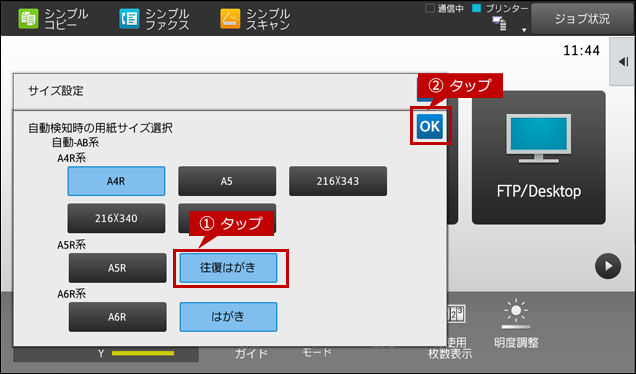636x374 pixels.
Task: Tap the FTP/Desktop tile
Action: [539, 157]
